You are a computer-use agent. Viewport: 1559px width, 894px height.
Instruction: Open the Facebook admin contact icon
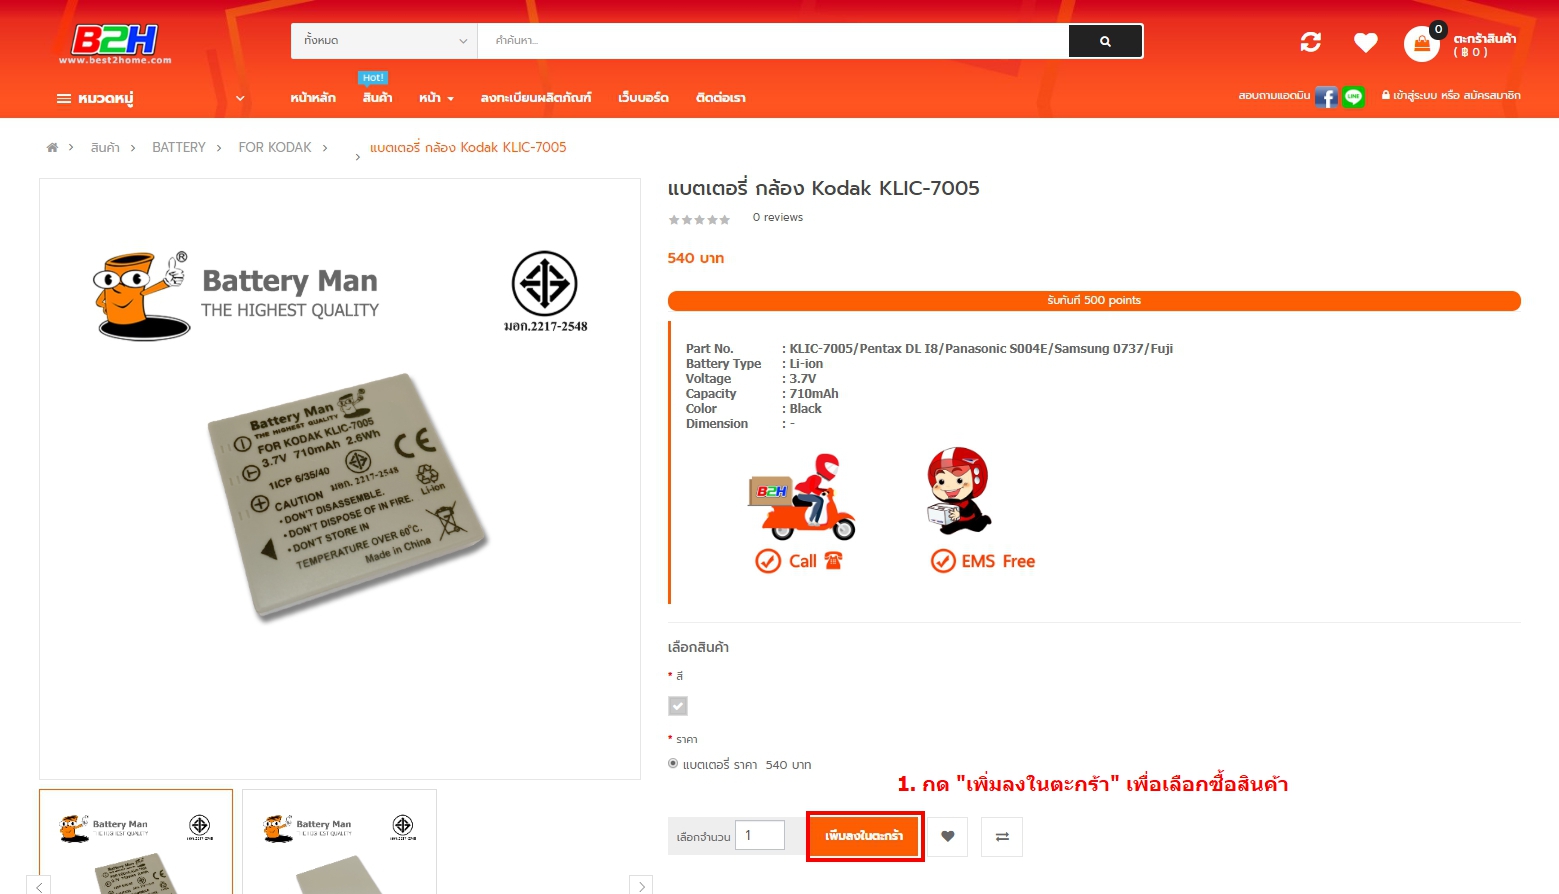pyautogui.click(x=1326, y=97)
